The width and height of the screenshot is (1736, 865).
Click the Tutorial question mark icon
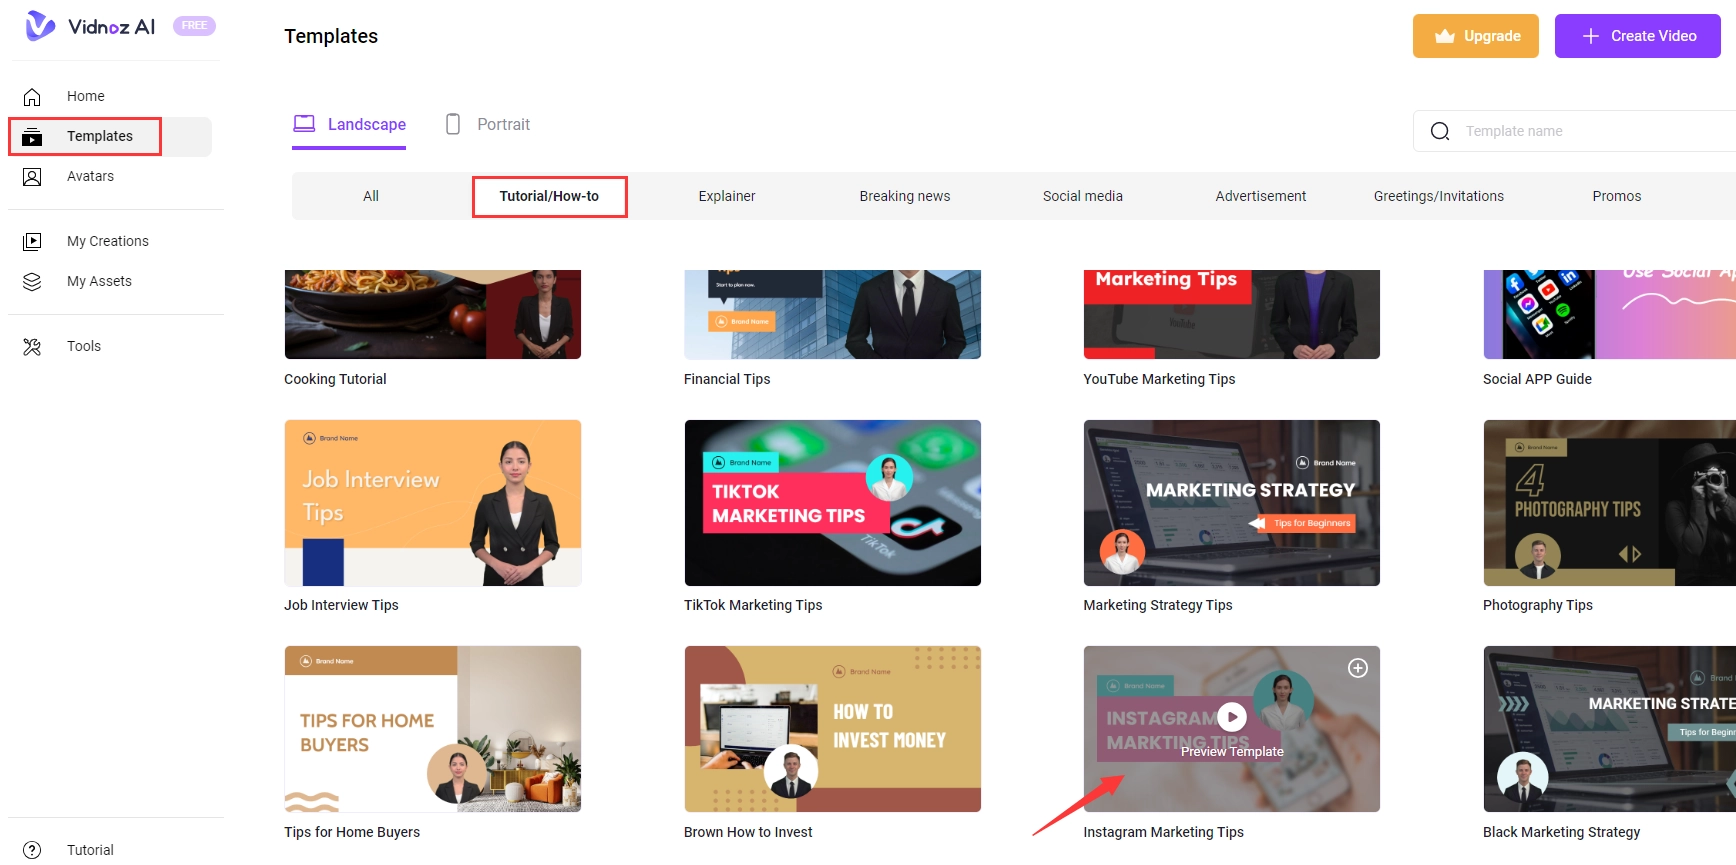click(32, 850)
